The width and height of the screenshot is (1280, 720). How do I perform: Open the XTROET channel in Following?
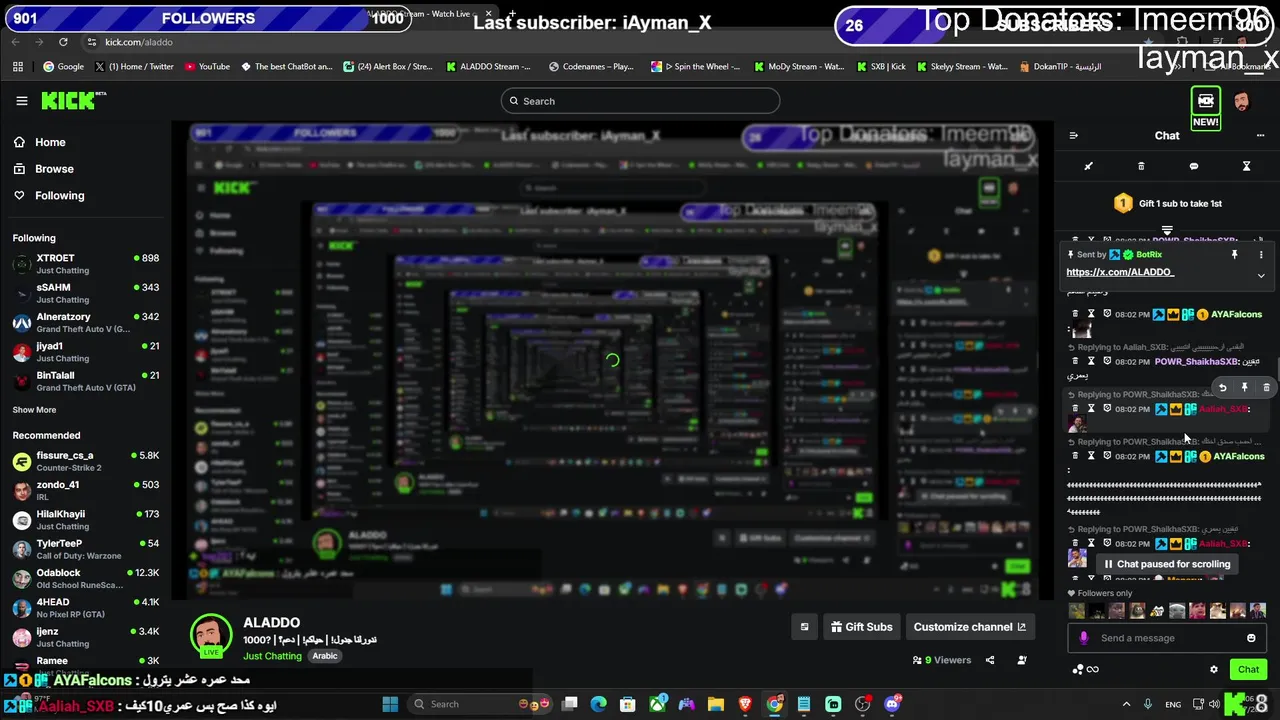tap(85, 264)
